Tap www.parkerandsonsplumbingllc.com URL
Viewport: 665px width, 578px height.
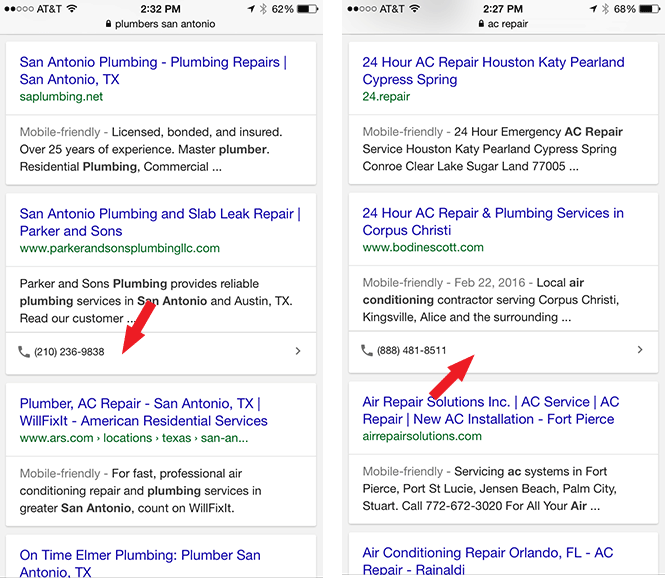click(x=120, y=248)
